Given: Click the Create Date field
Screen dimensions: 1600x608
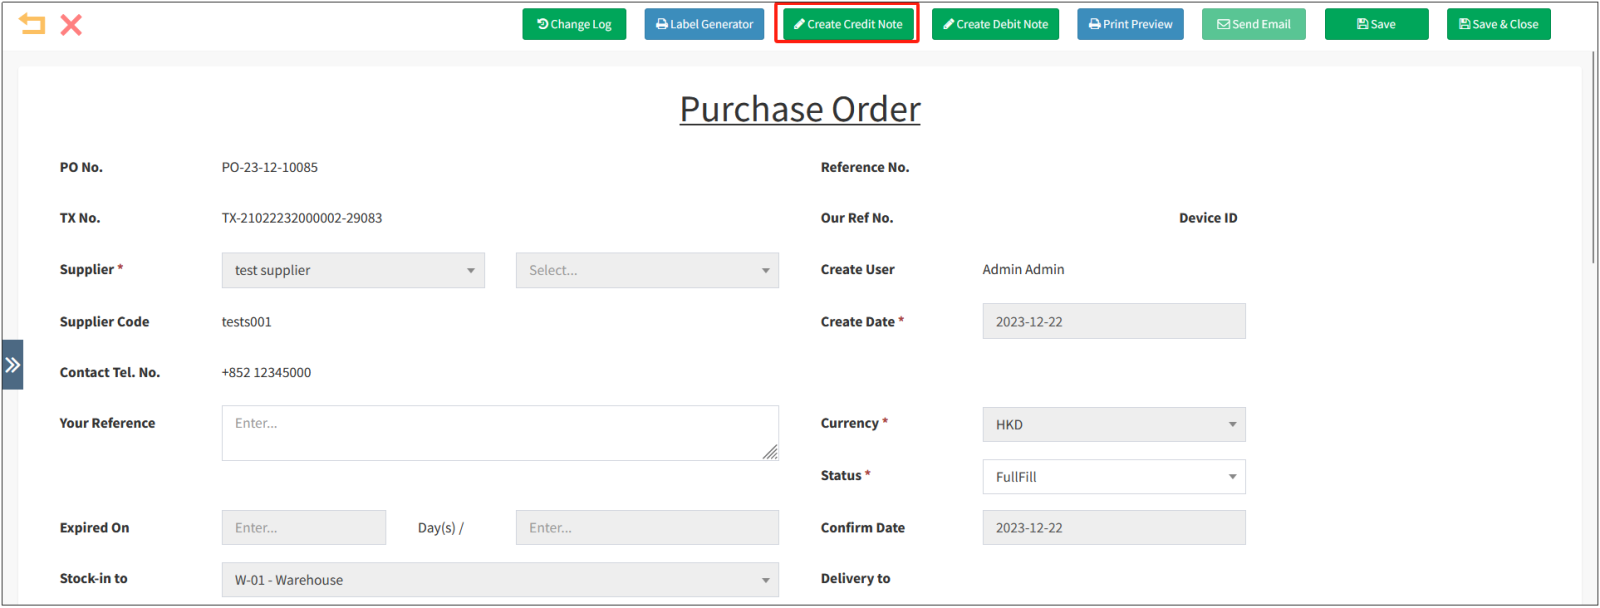Looking at the screenshot, I should (1114, 322).
